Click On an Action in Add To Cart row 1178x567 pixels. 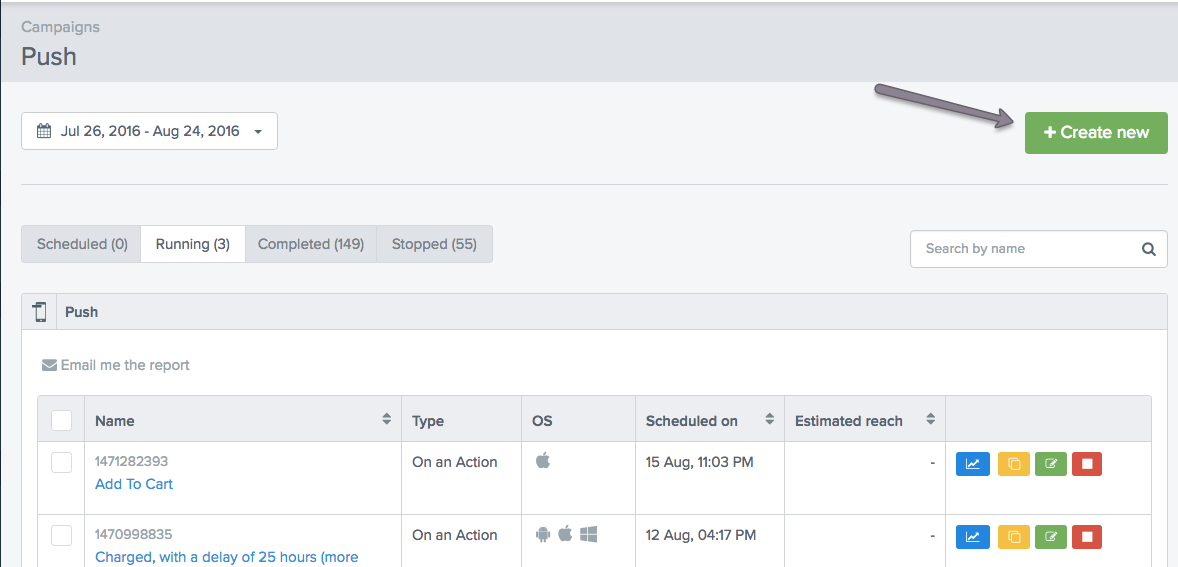(x=455, y=462)
